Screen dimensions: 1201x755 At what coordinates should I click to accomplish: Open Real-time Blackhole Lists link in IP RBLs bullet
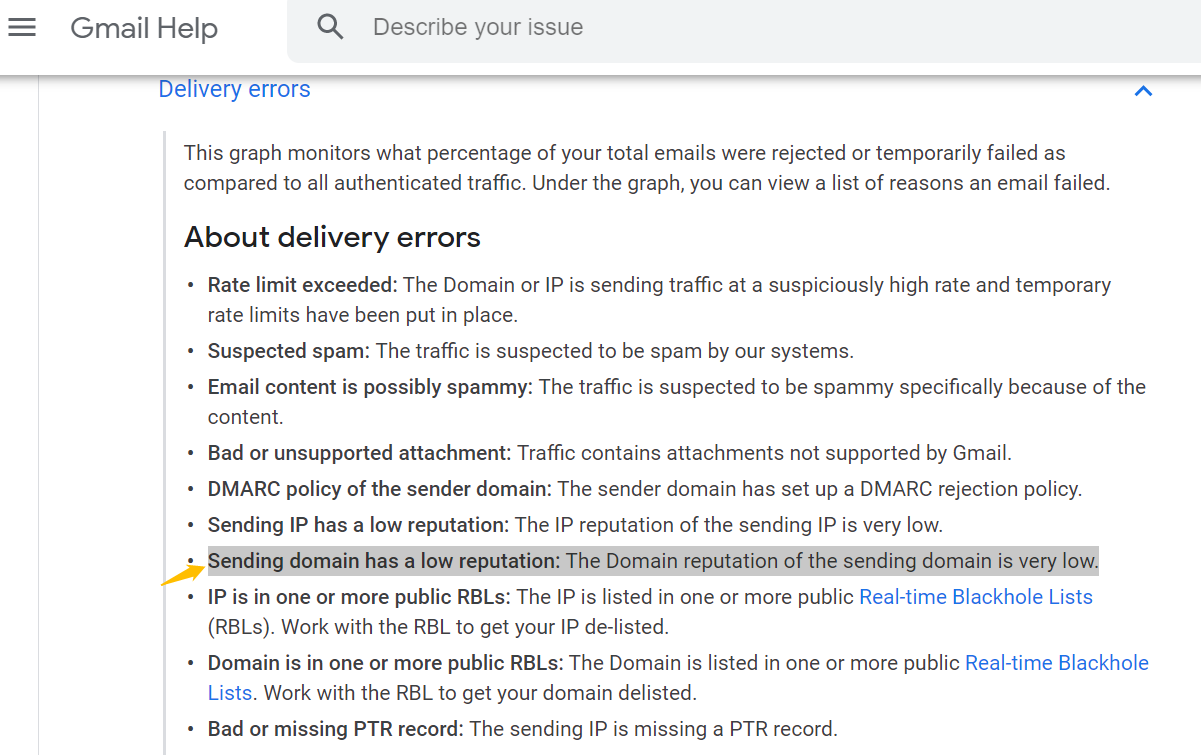point(976,597)
